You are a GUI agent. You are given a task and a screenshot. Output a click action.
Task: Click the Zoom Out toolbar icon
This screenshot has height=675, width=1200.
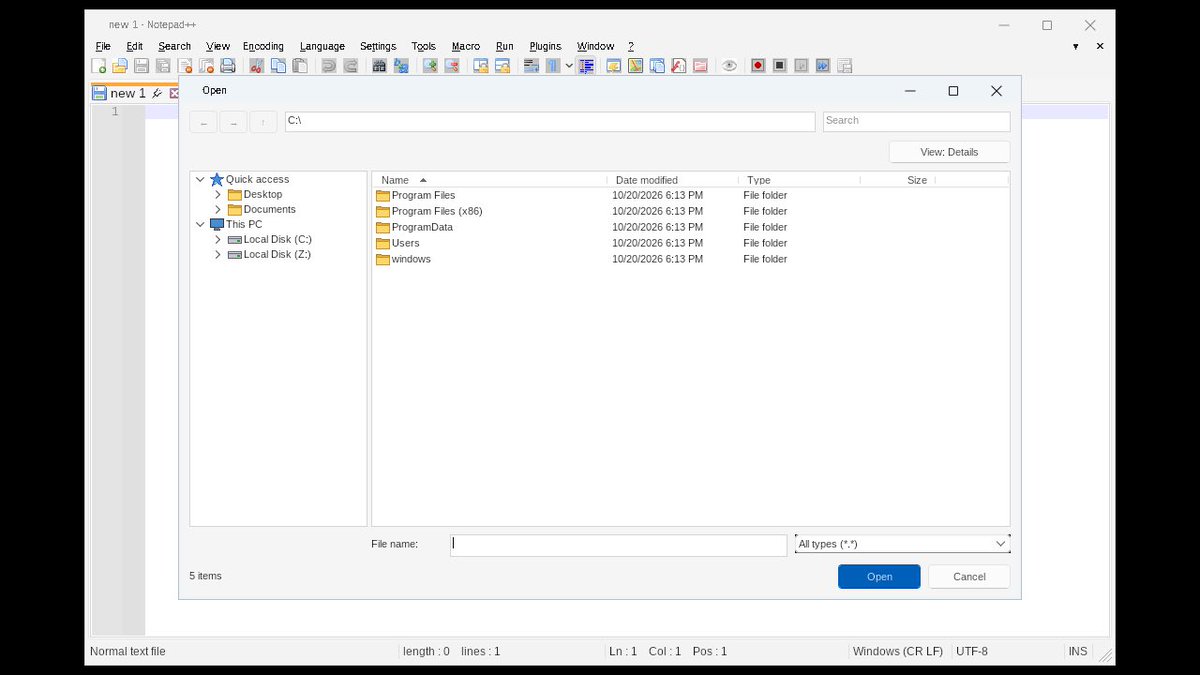(452, 66)
